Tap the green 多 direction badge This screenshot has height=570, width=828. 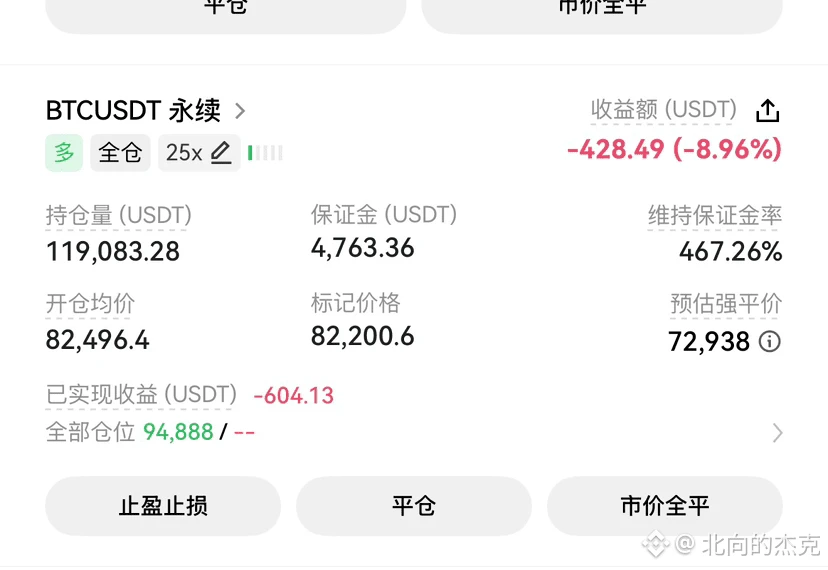click(64, 153)
